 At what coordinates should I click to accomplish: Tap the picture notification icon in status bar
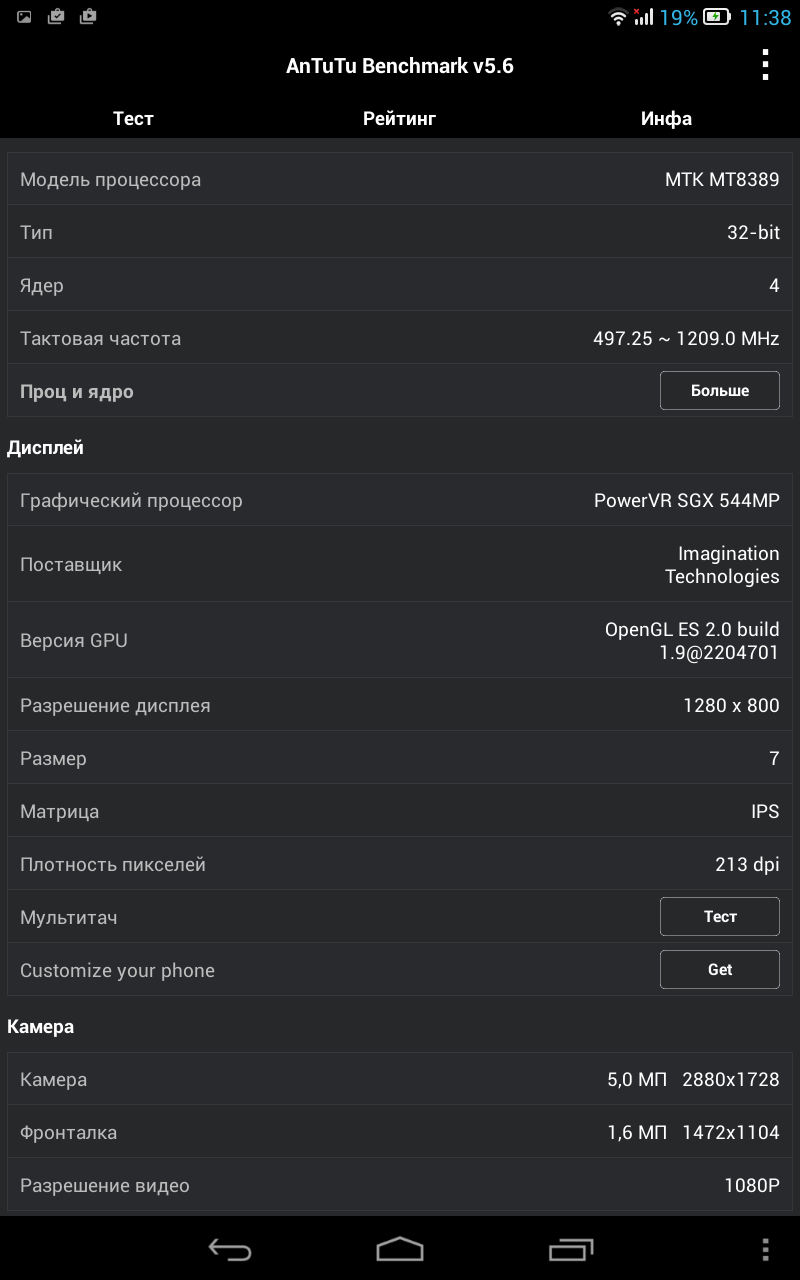pos(24,16)
